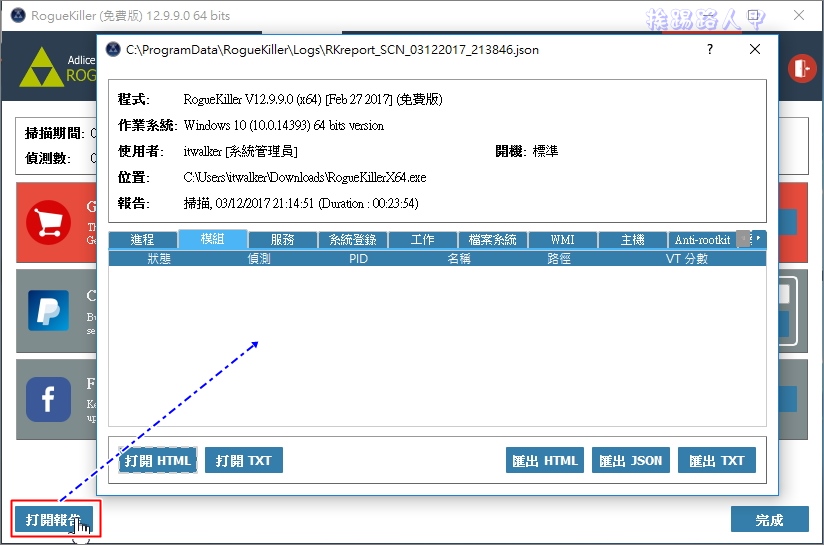
Task: Click the red shopping cart icon
Action: [48, 222]
